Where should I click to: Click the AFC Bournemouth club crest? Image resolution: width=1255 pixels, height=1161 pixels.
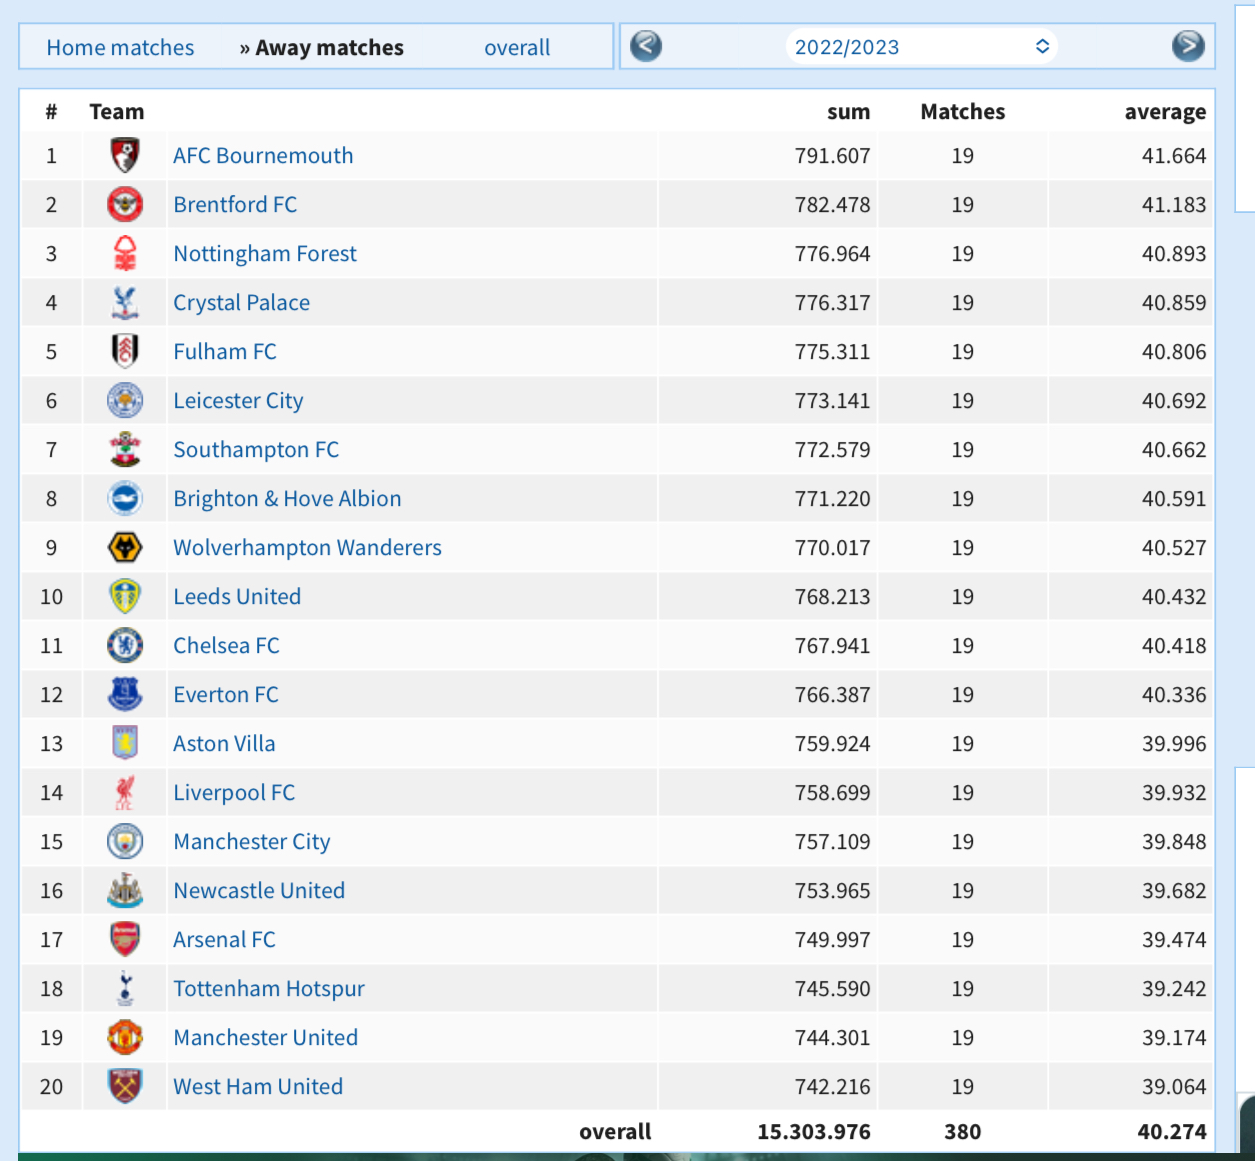(125, 155)
